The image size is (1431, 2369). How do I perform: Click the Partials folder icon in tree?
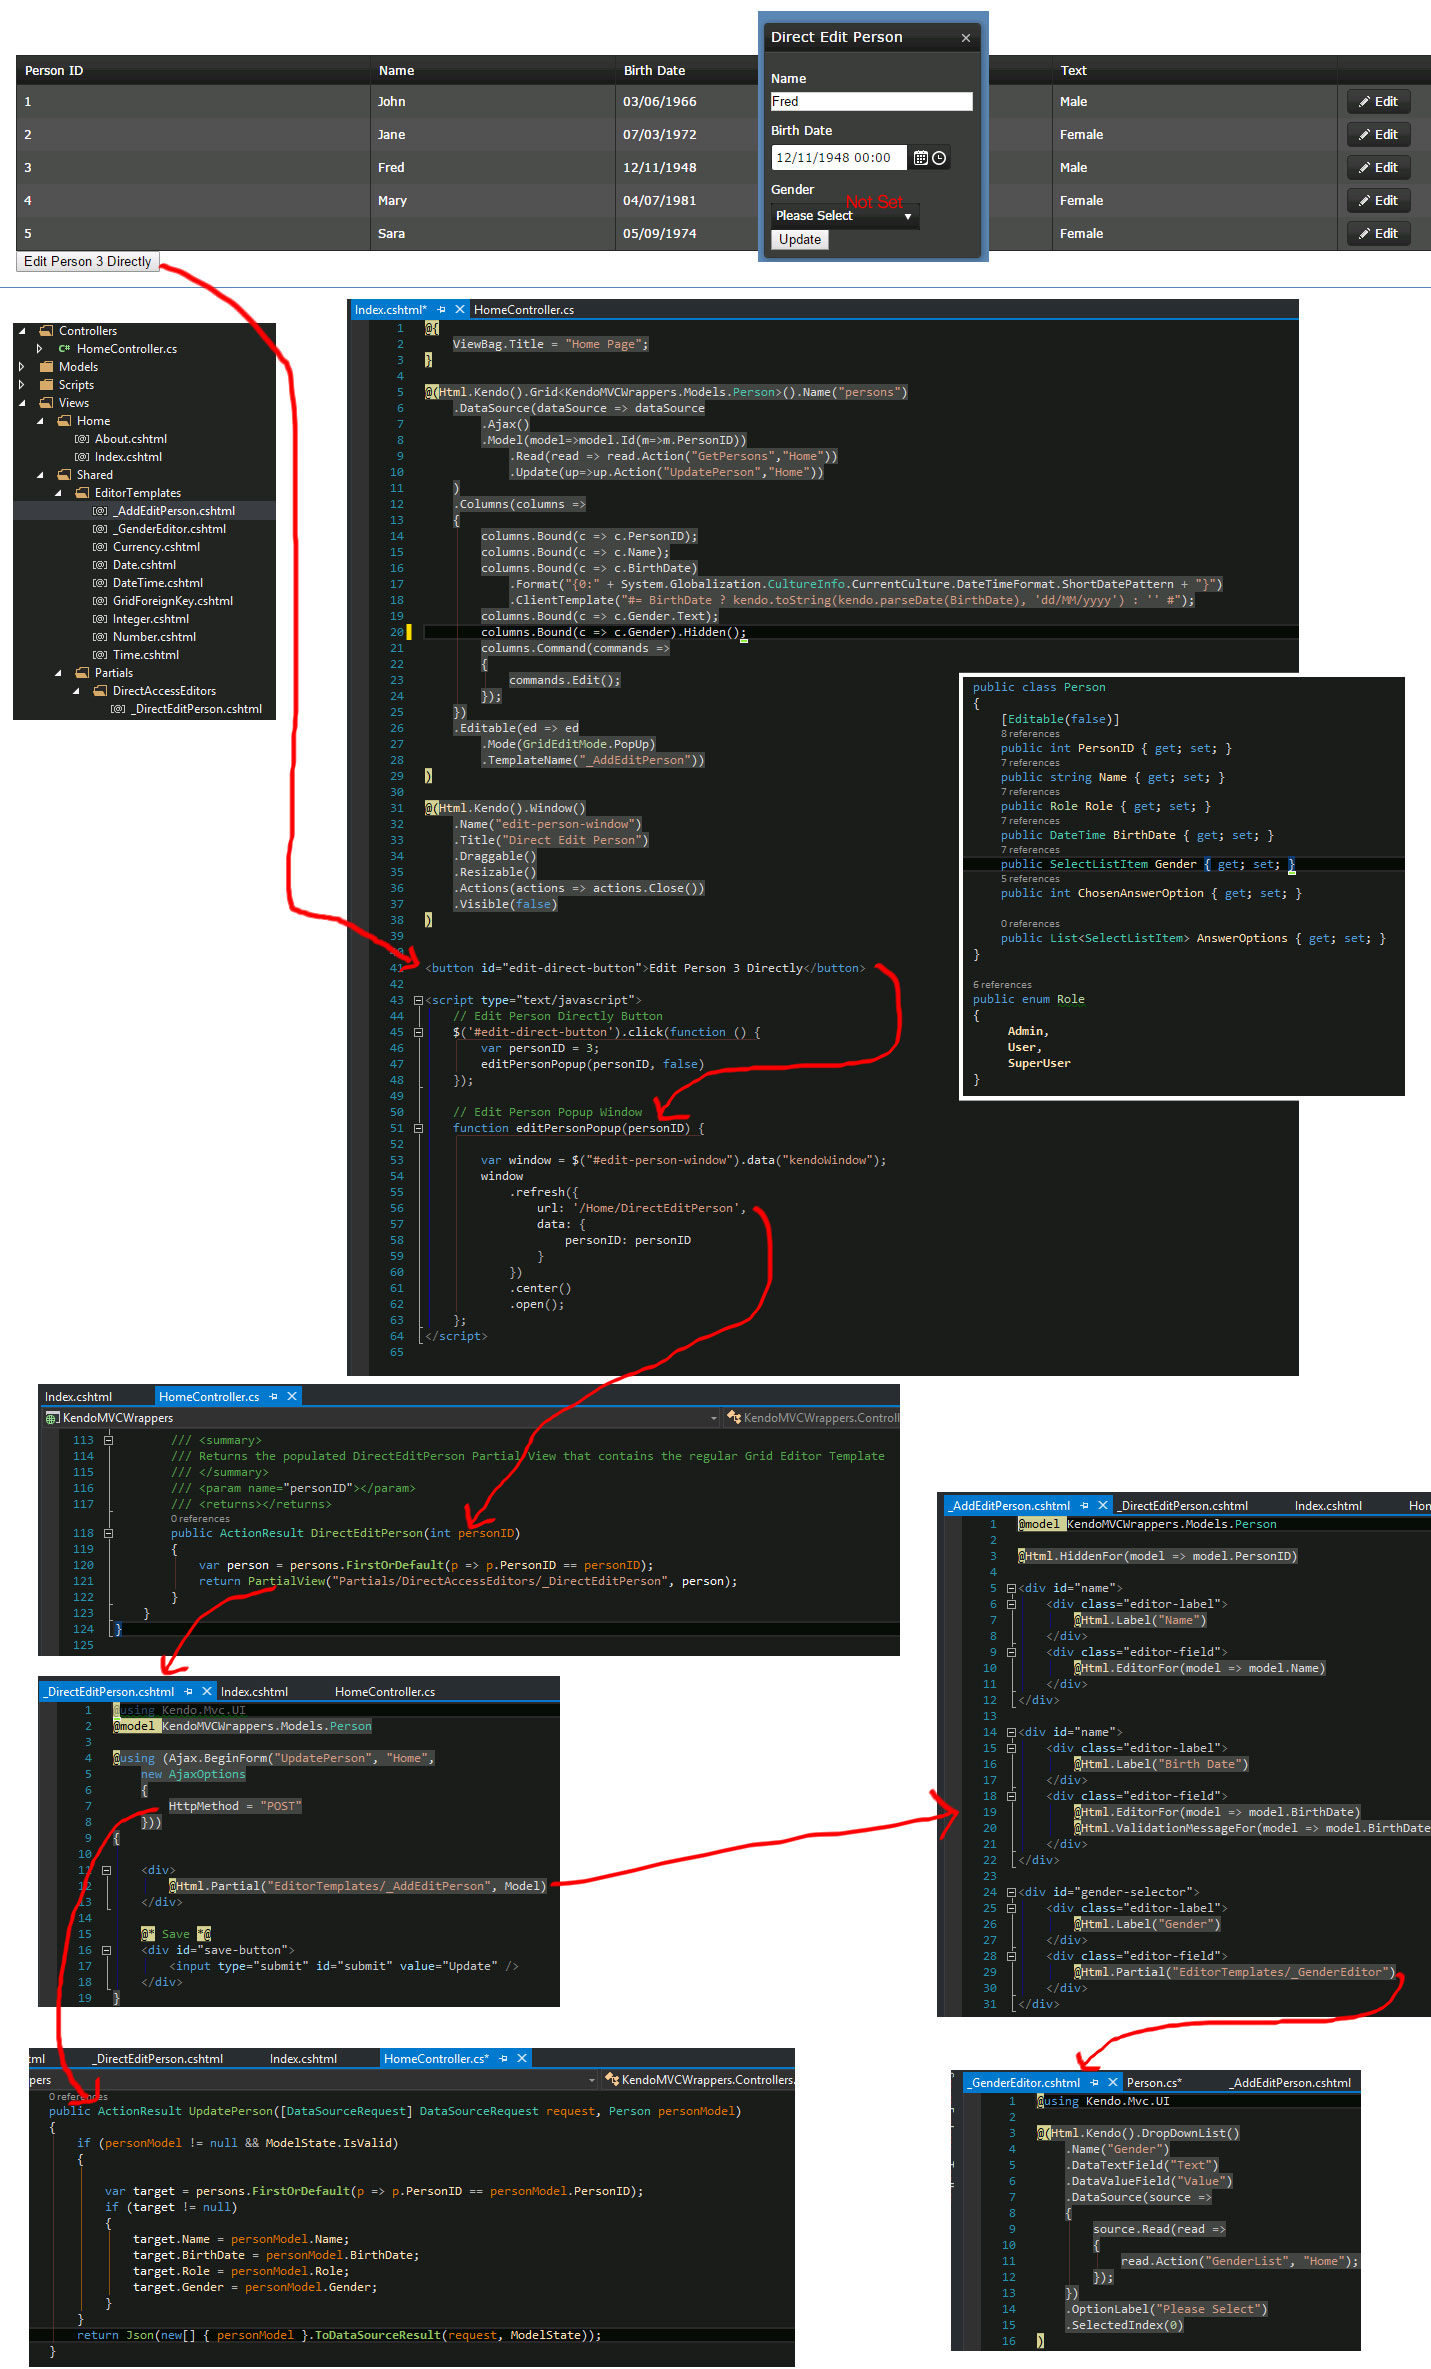coord(82,673)
